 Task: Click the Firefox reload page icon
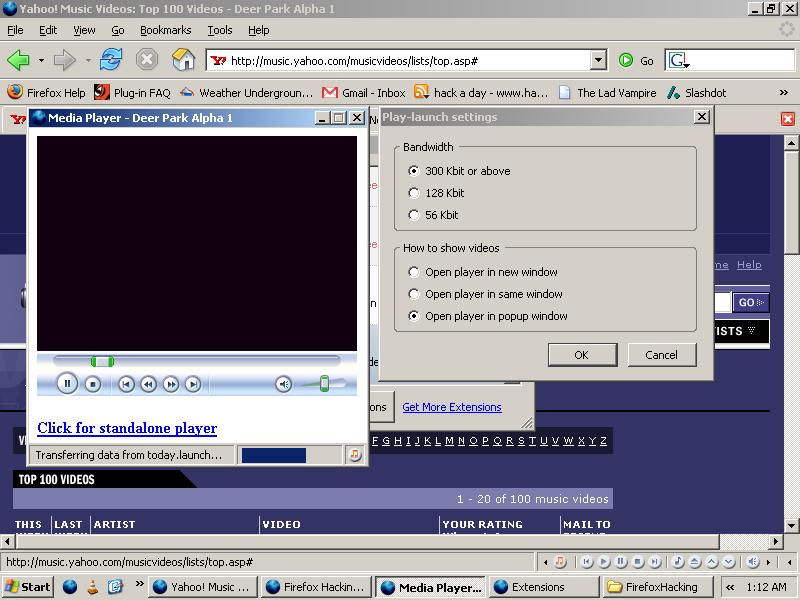click(110, 60)
